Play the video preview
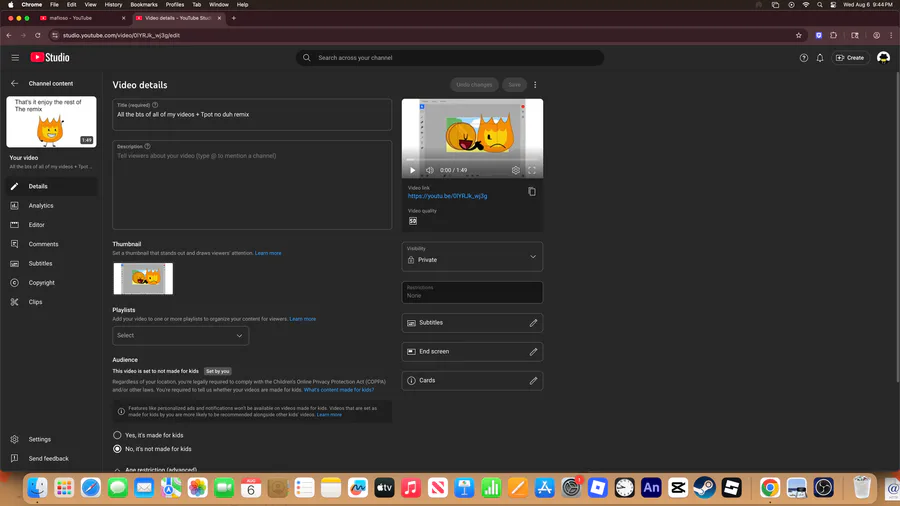 [412, 170]
